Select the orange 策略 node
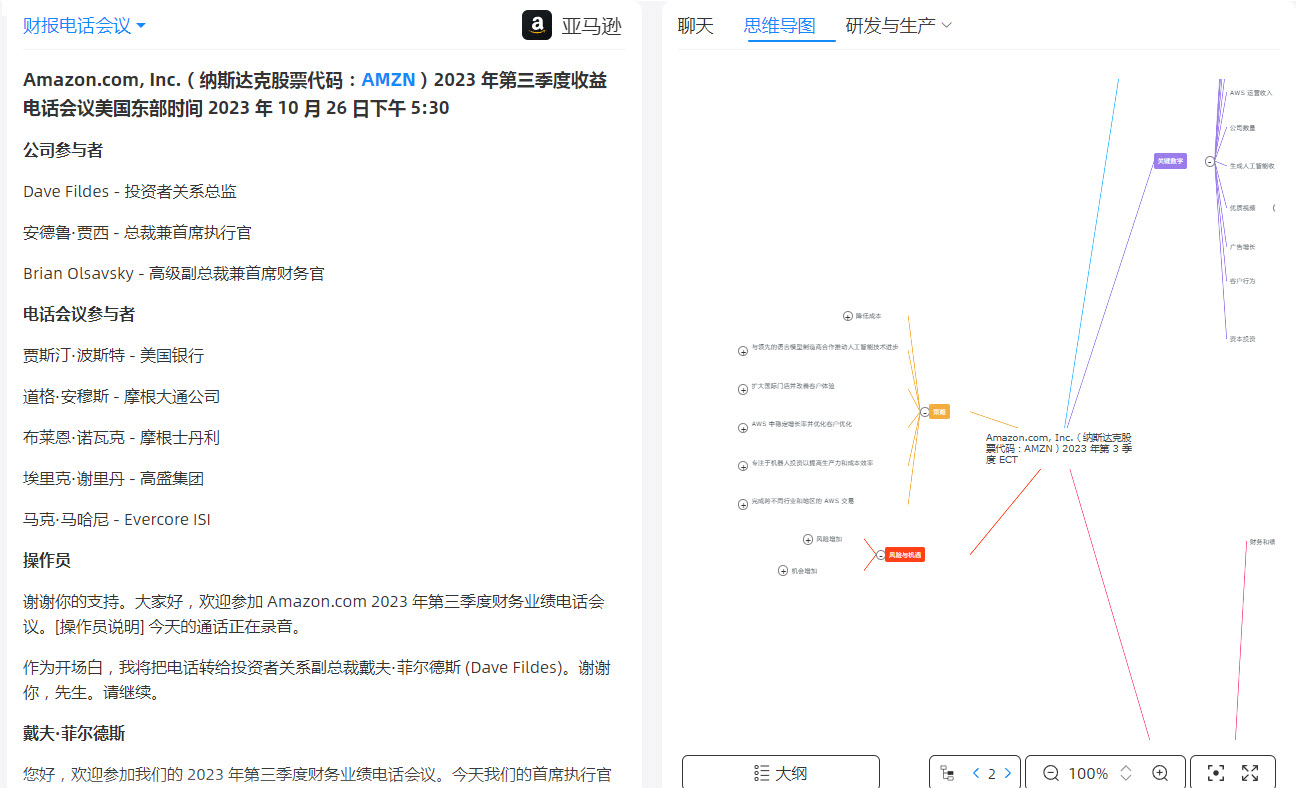This screenshot has height=788, width=1296. coord(939,411)
